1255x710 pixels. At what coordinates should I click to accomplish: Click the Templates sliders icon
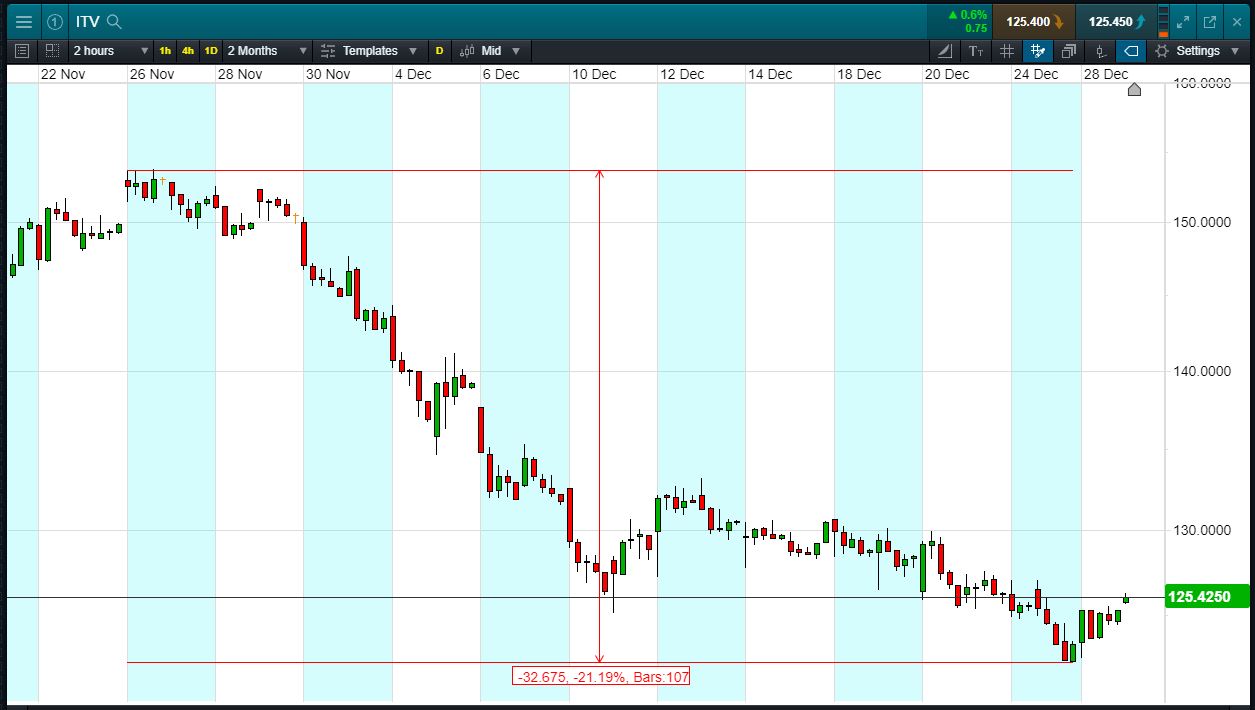pyautogui.click(x=328, y=50)
